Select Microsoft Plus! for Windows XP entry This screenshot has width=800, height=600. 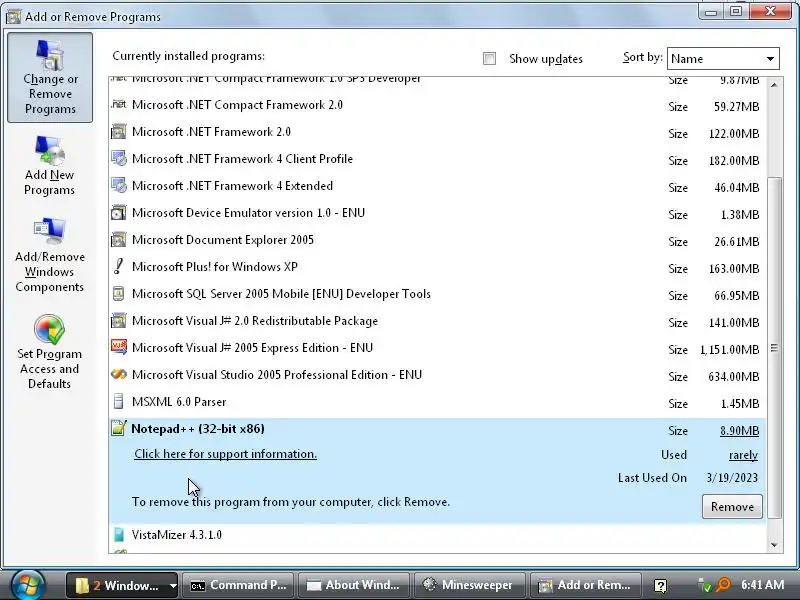pos(437,267)
